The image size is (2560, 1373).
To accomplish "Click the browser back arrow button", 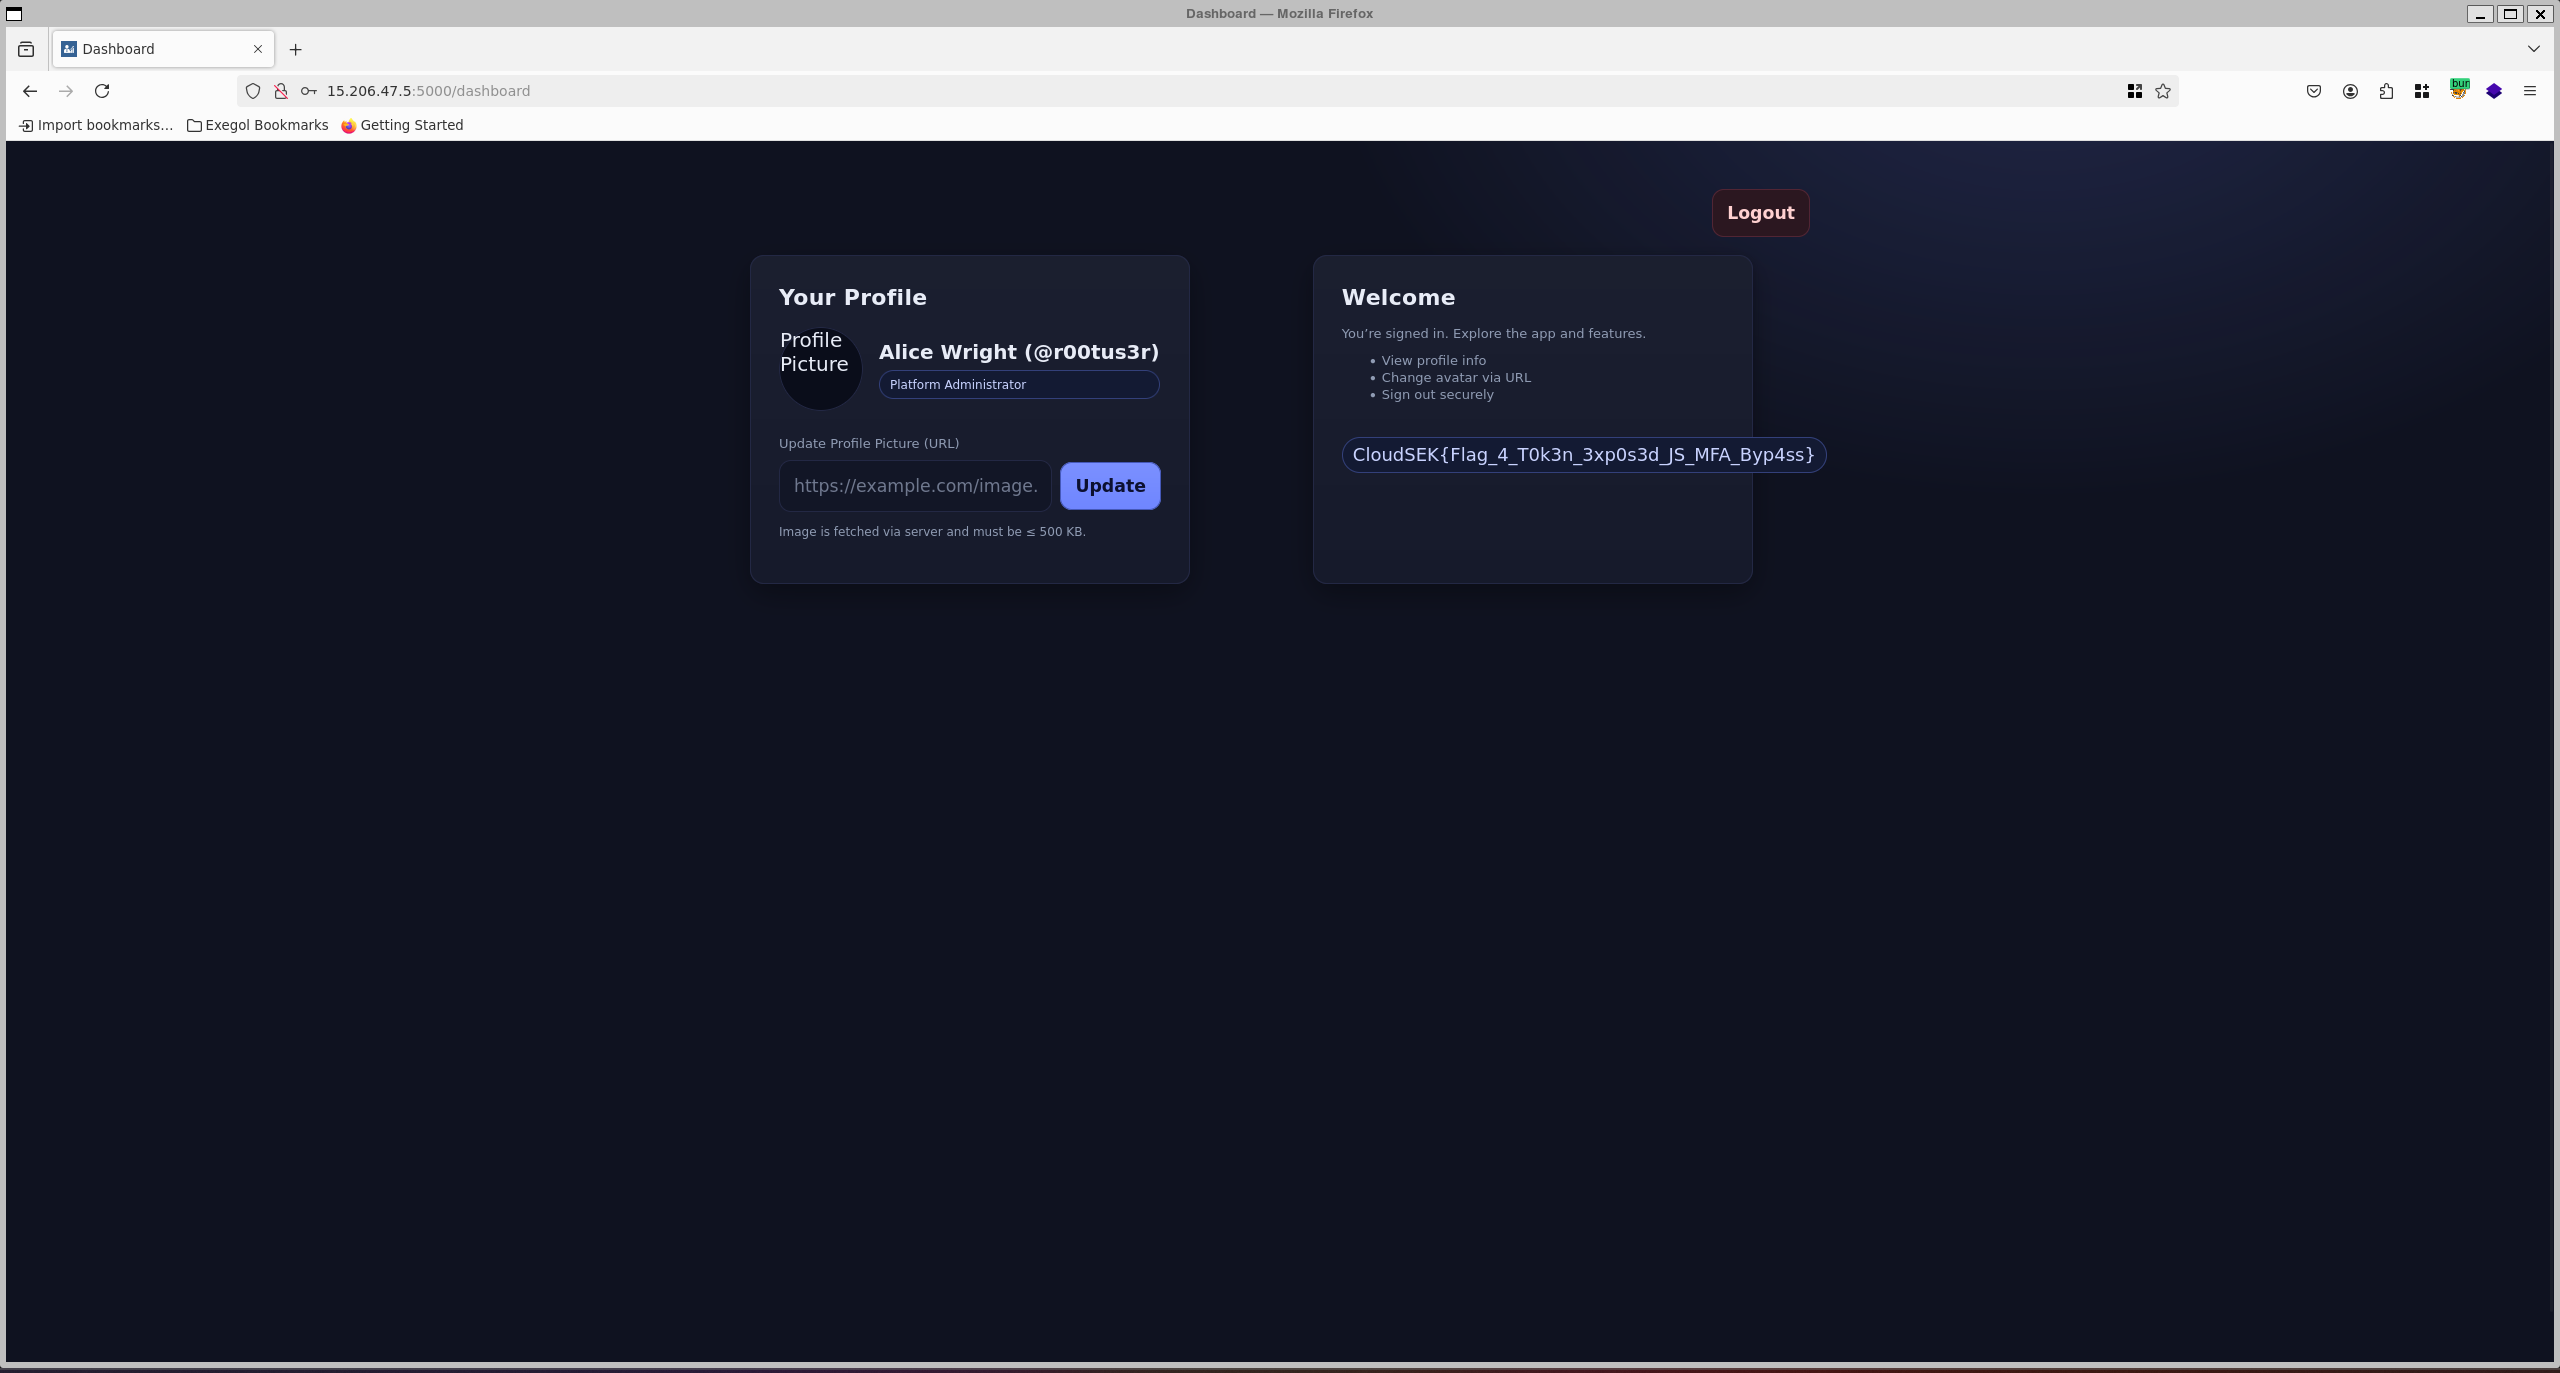I will (x=30, y=91).
